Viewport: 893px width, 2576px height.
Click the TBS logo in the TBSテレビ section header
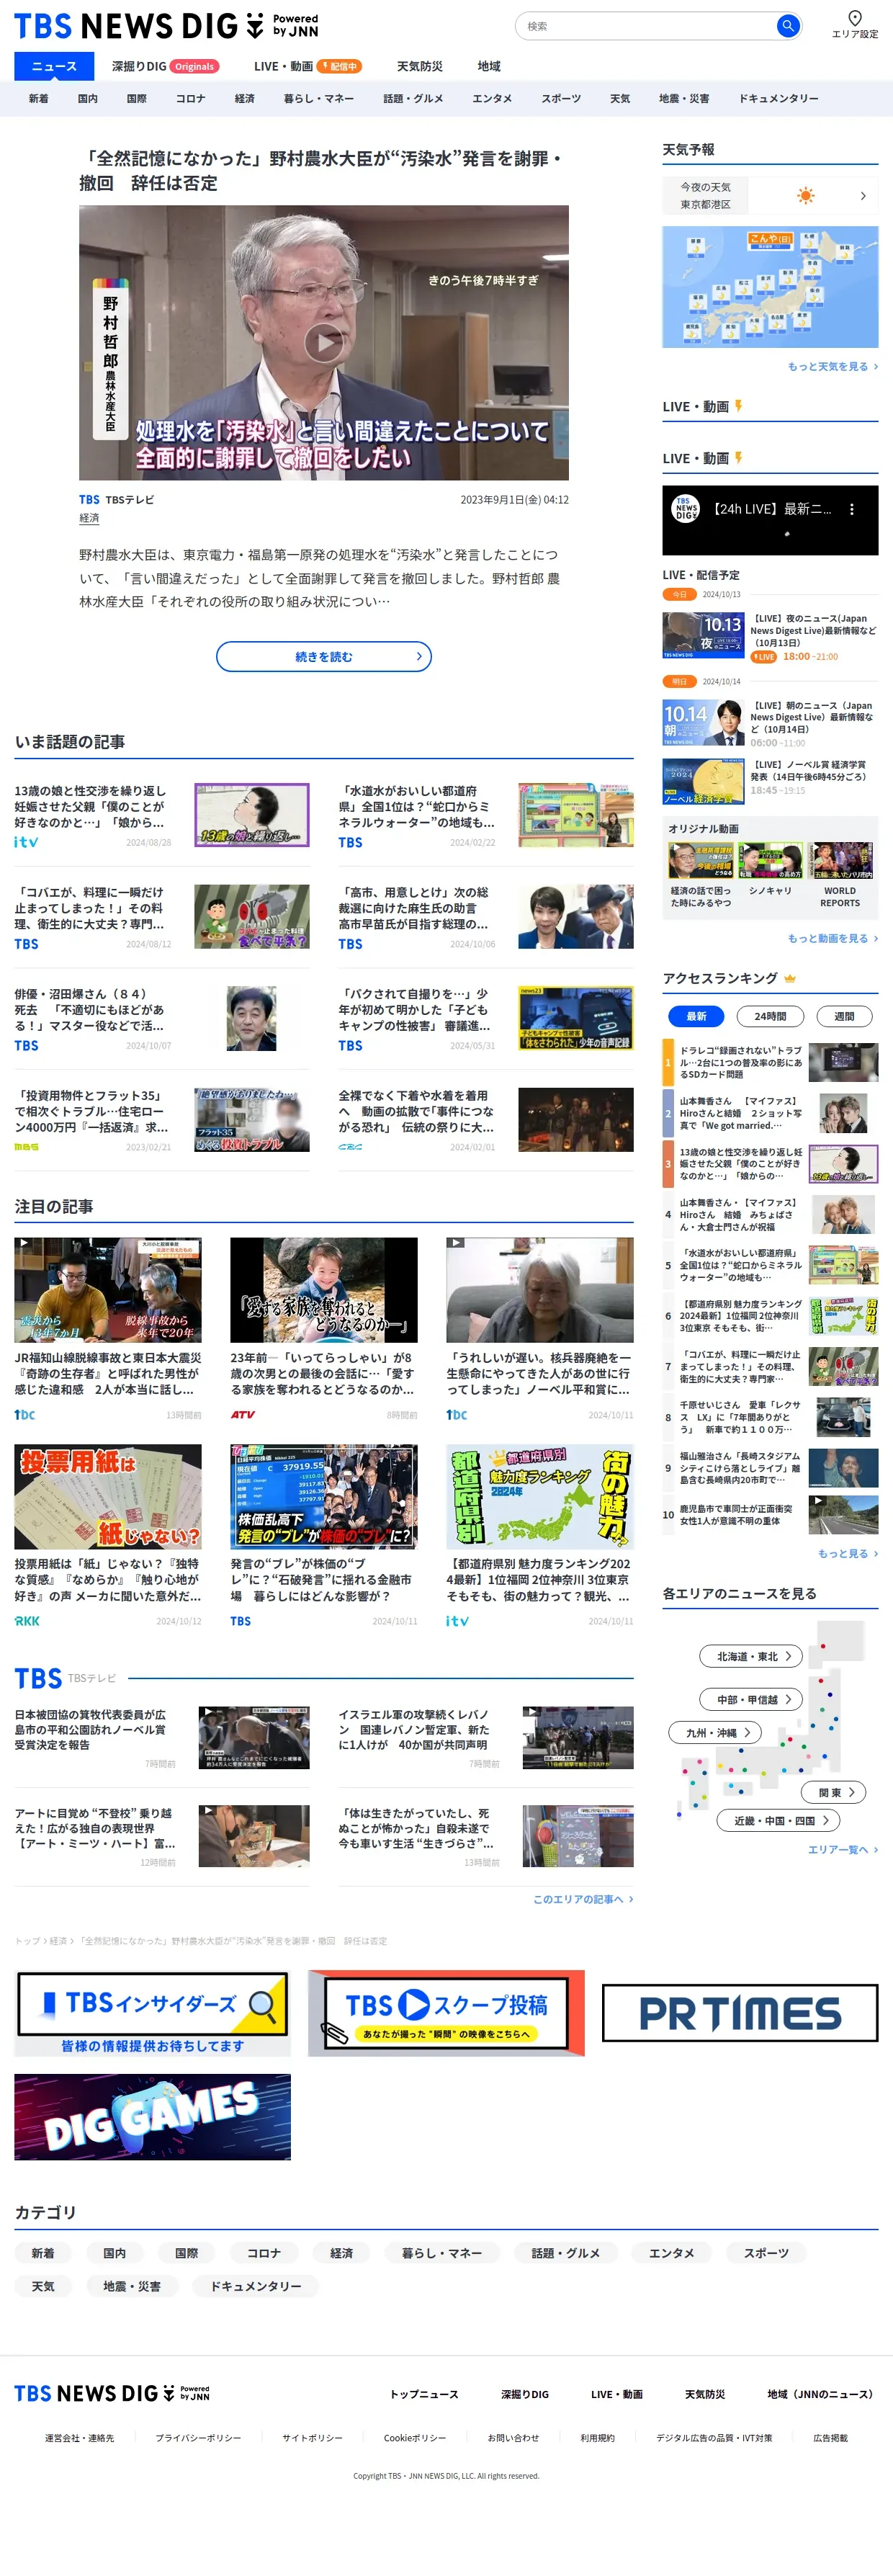[x=38, y=1678]
